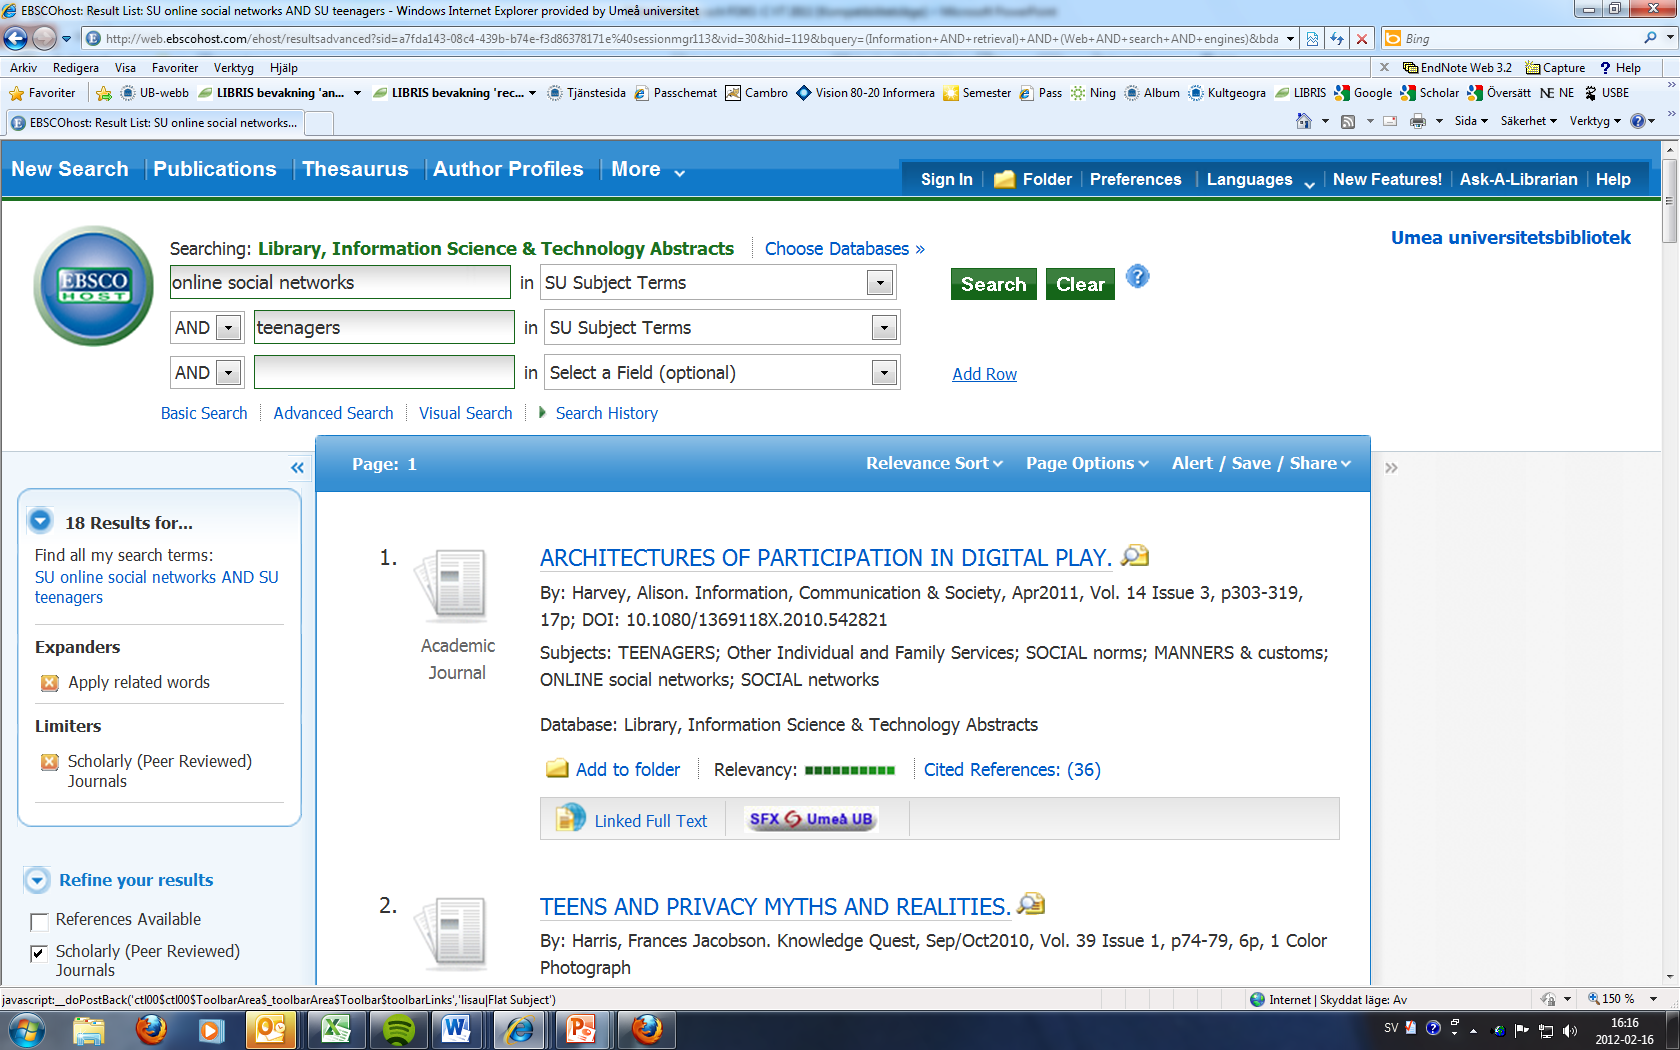
Task: Open Architectures of Participation article title
Action: coord(826,558)
